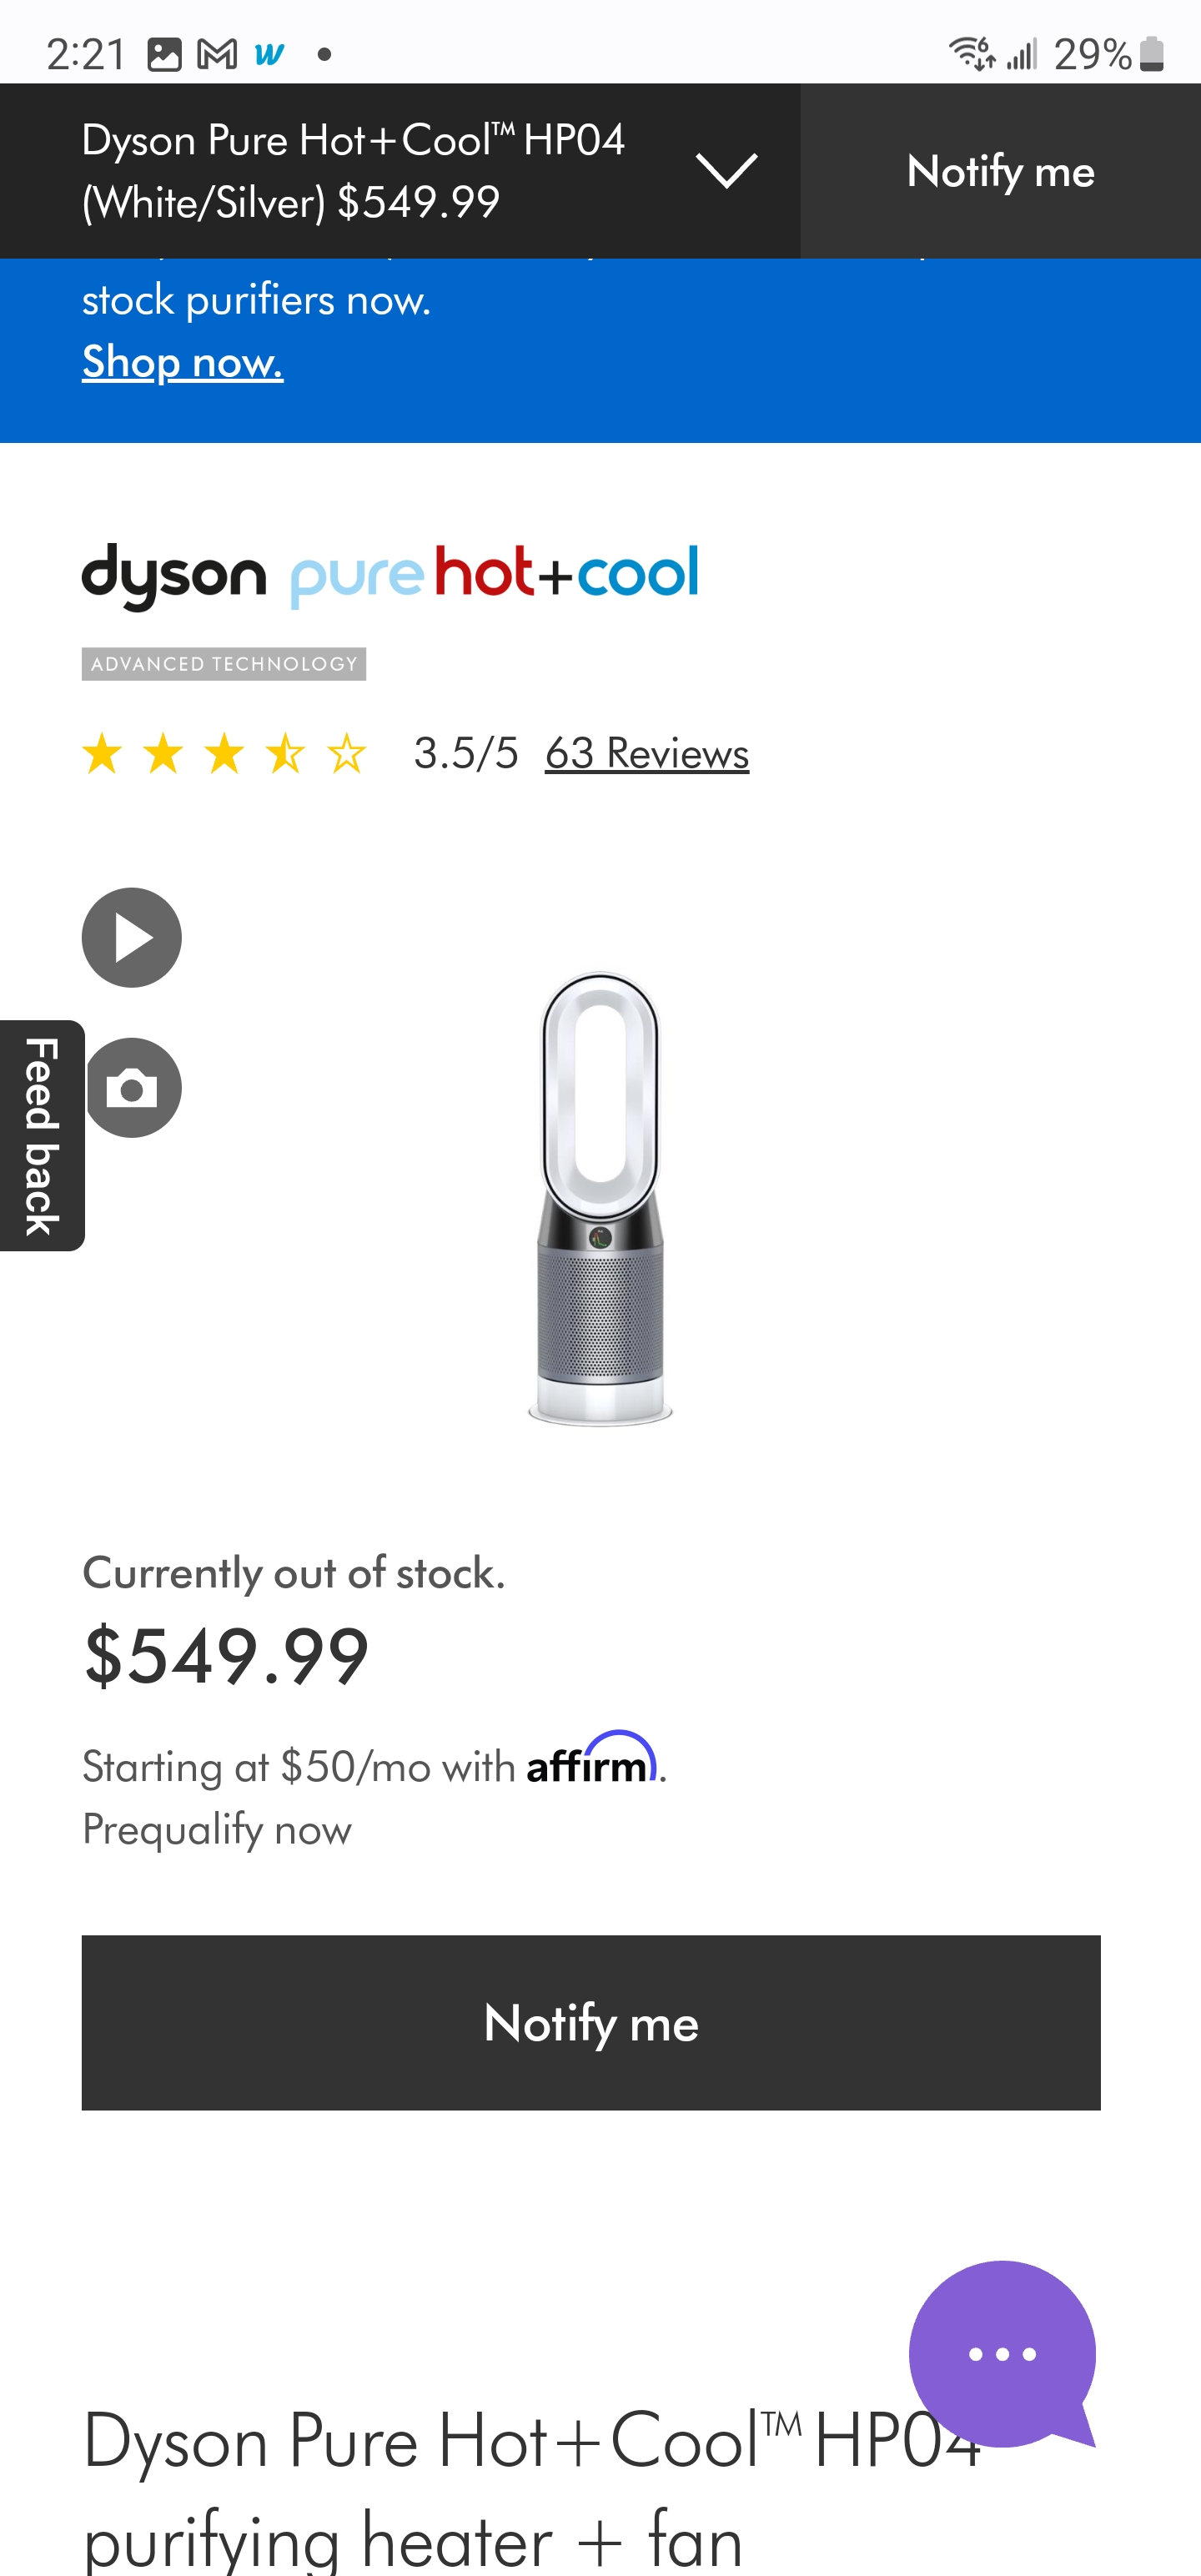Tap the Affirm logo

coord(591,1759)
